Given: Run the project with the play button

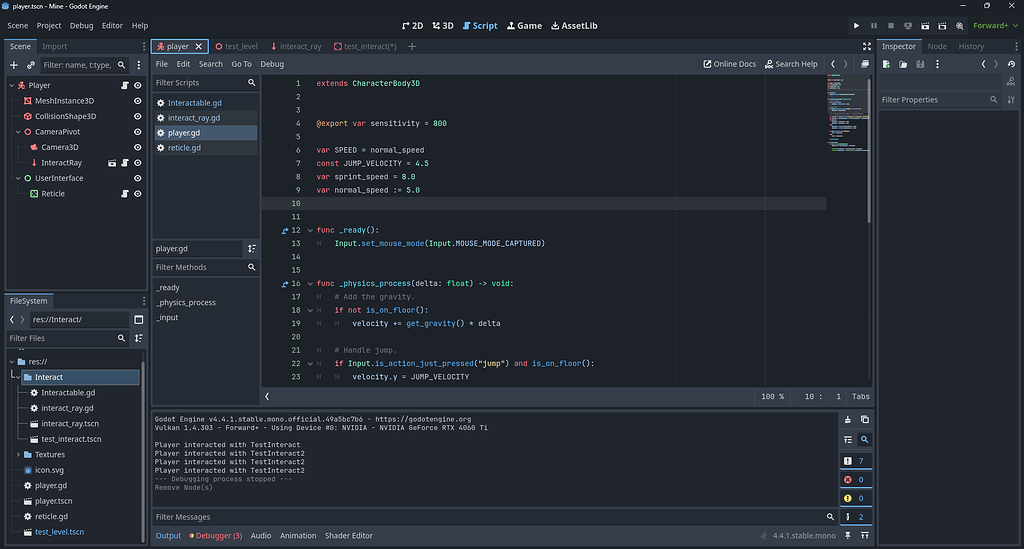Looking at the screenshot, I should 856,25.
